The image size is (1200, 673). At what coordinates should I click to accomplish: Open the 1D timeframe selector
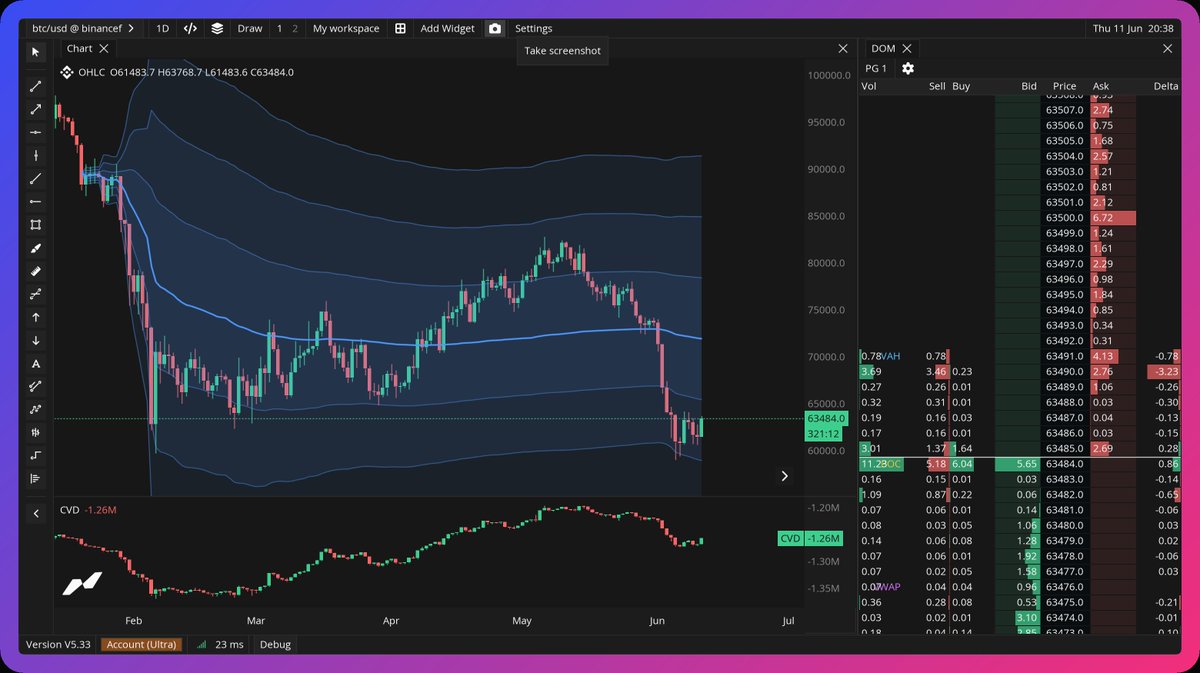coord(162,28)
